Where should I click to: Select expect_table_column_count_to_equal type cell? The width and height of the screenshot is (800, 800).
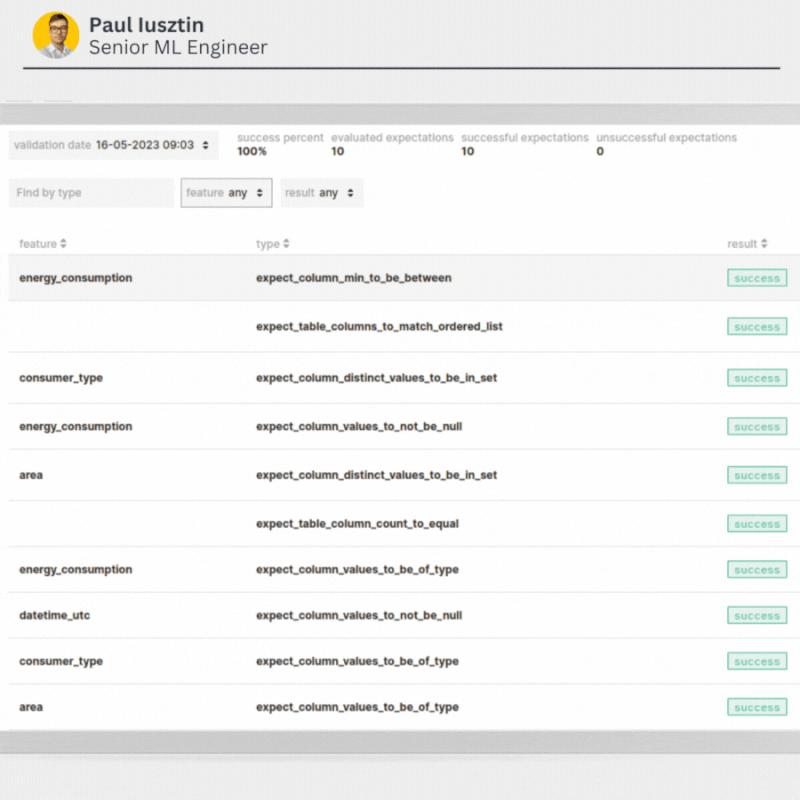[x=357, y=523]
